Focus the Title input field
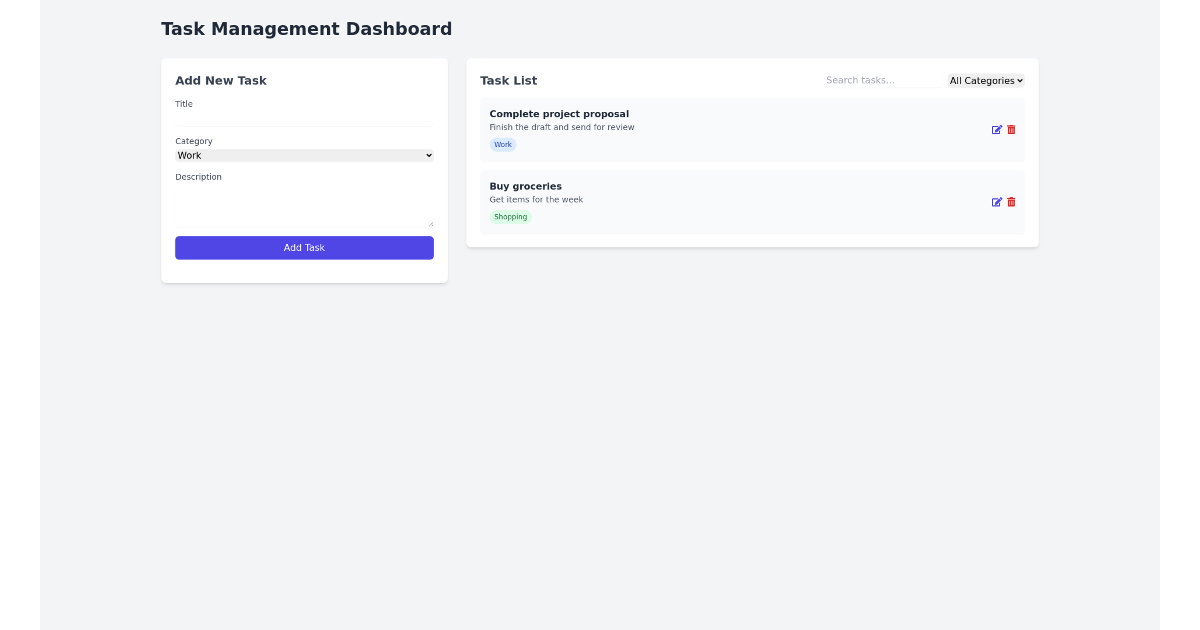Image resolution: width=1200 pixels, height=630 pixels. [304, 118]
